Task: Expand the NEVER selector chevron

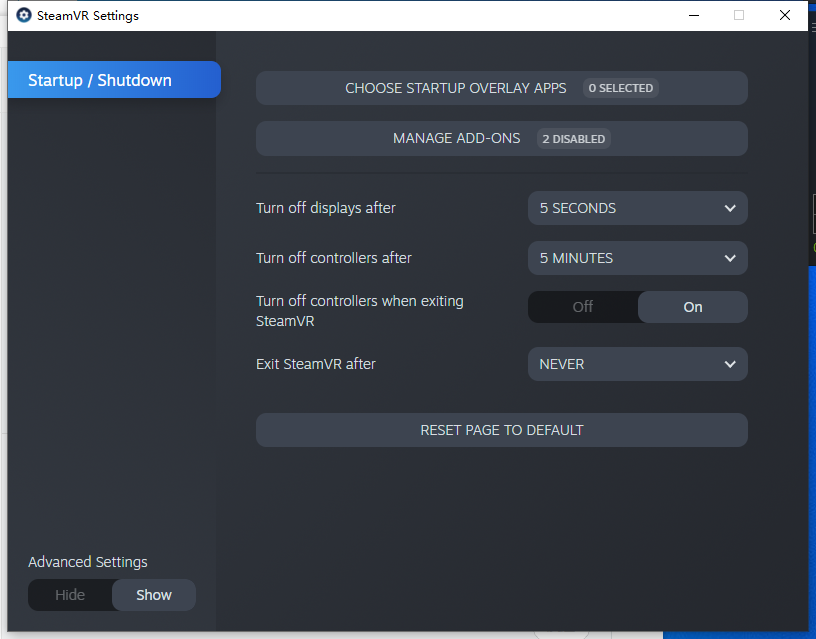Action: click(731, 364)
